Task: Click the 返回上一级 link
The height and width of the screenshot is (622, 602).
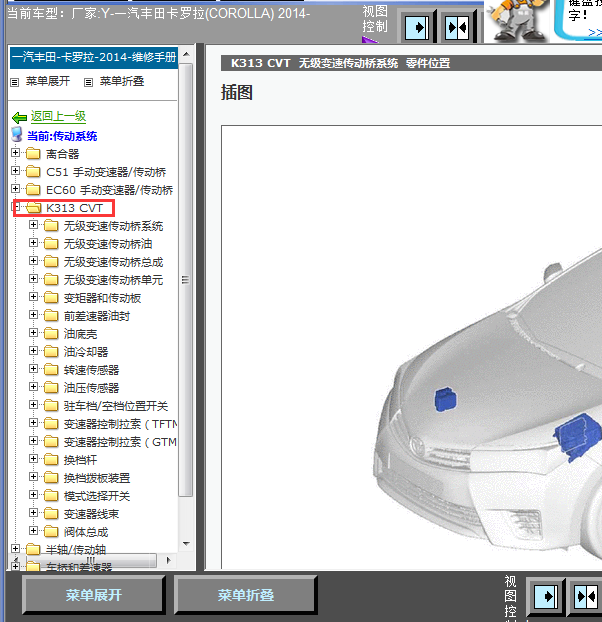Action: pyautogui.click(x=58, y=116)
